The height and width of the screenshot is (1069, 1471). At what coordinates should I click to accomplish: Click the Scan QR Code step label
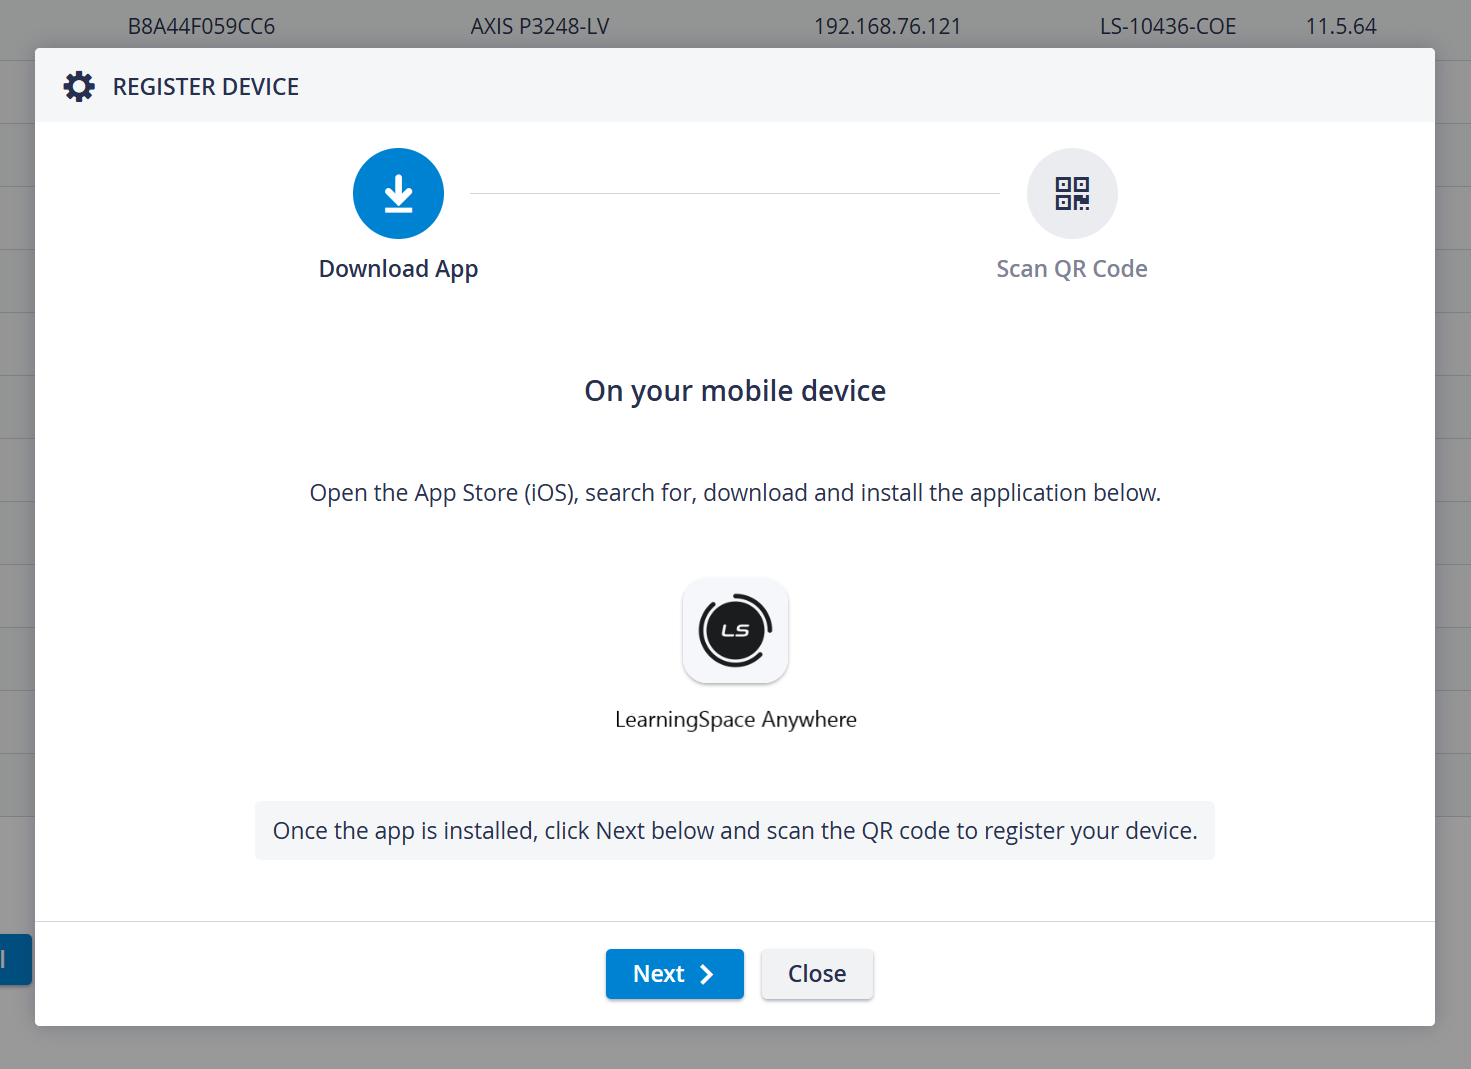click(x=1072, y=269)
